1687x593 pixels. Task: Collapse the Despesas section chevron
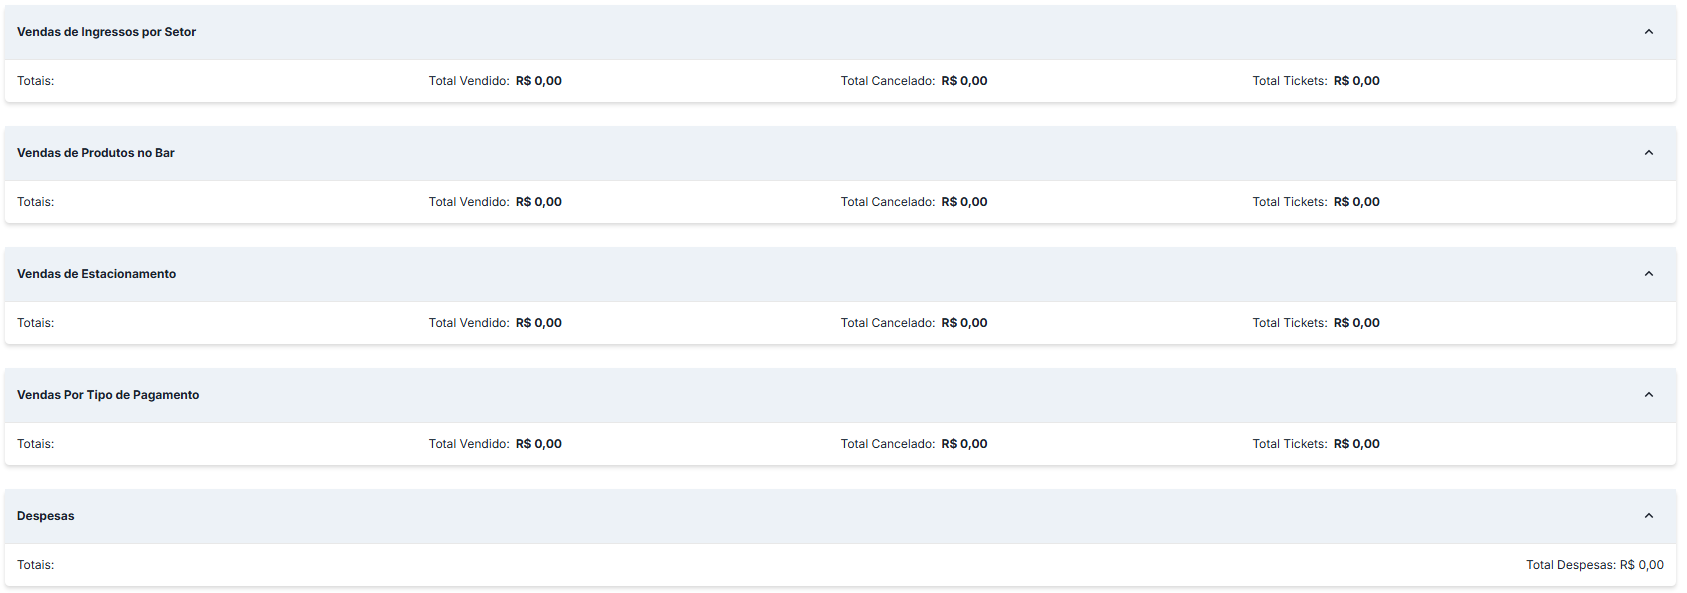point(1649,516)
